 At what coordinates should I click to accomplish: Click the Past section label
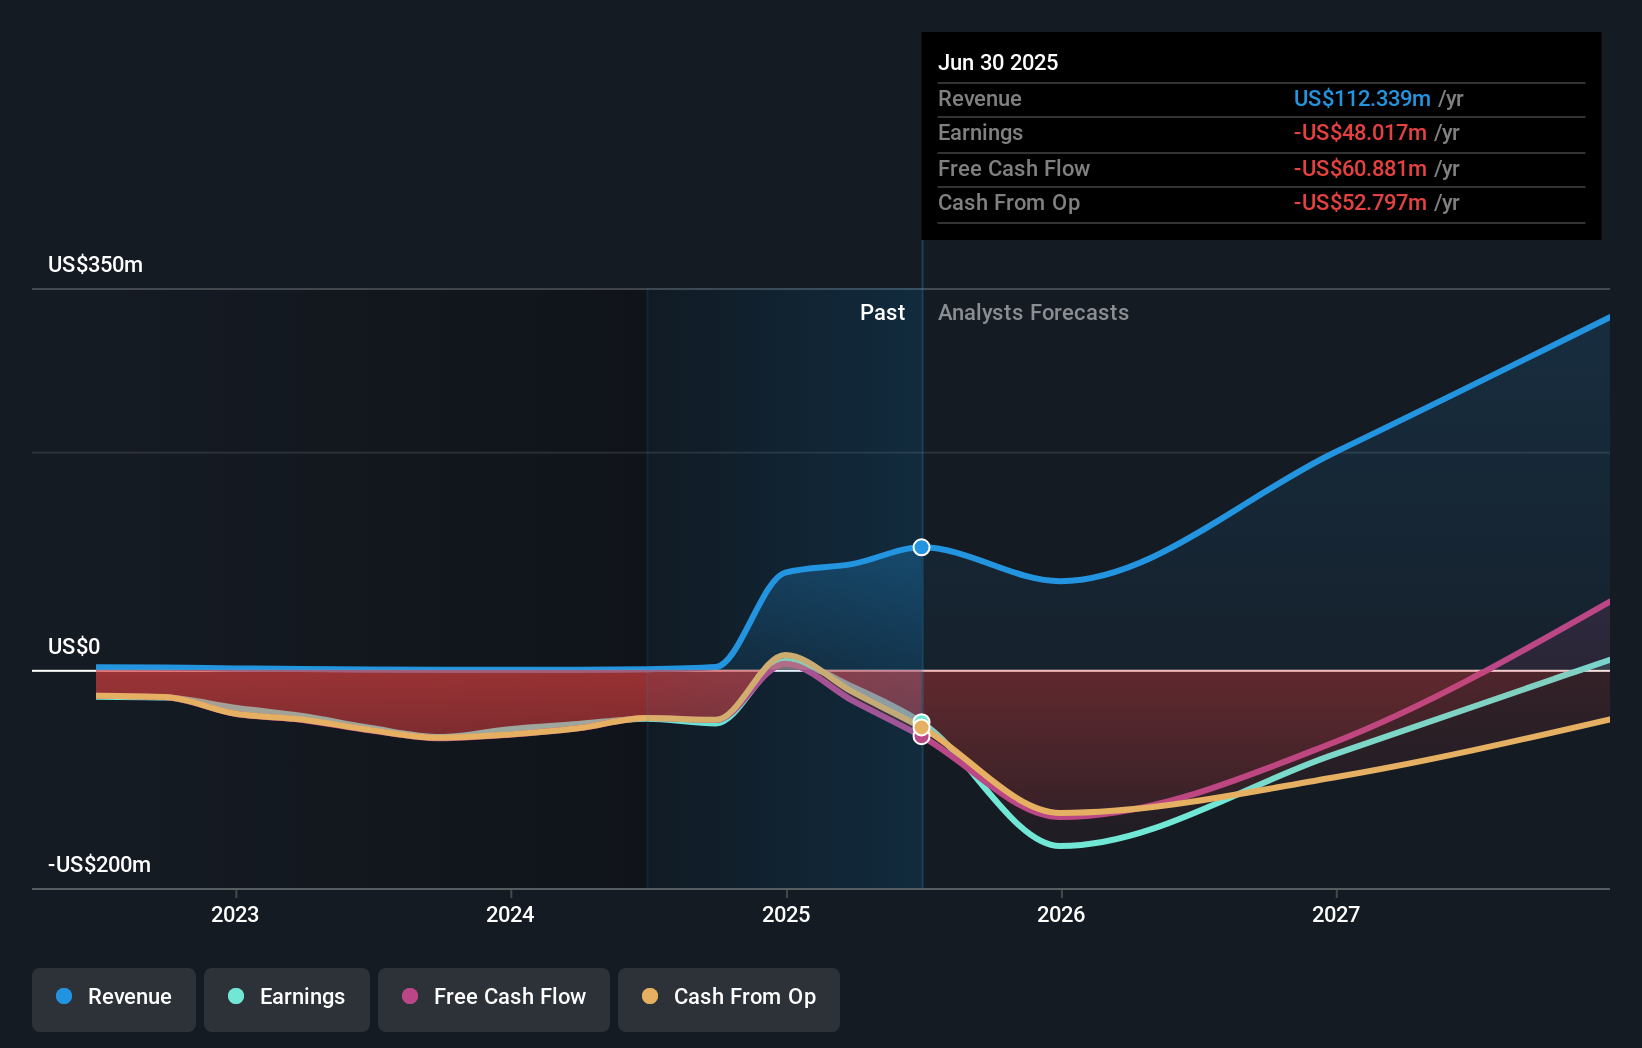882,313
